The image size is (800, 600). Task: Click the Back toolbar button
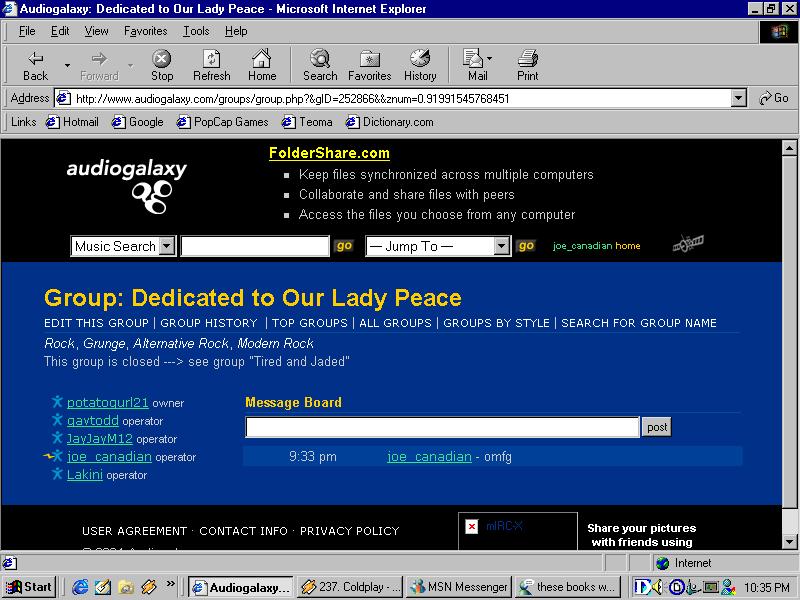[x=35, y=65]
